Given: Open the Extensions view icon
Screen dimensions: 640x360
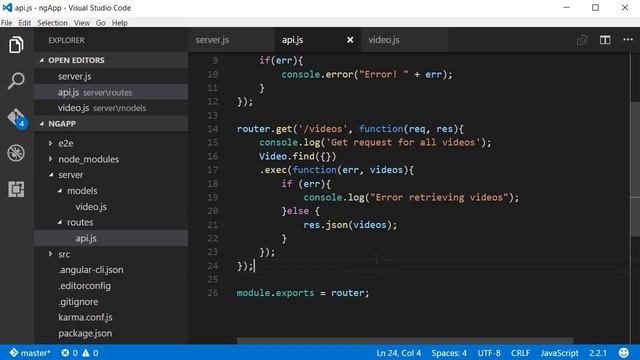Looking at the screenshot, I should coord(16,189).
